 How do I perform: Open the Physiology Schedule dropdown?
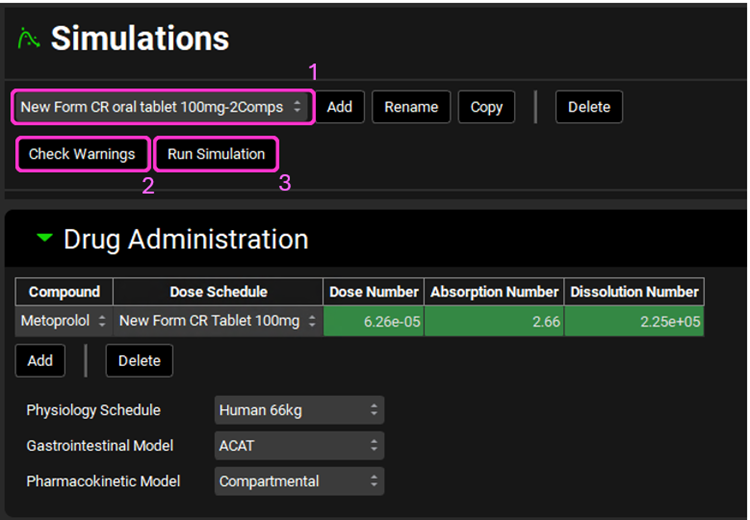click(x=299, y=410)
